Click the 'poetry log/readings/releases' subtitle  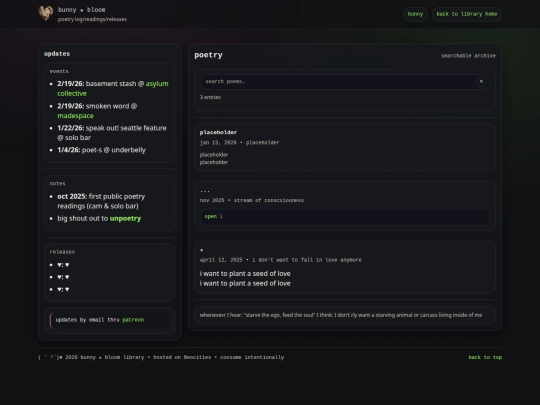92,20
